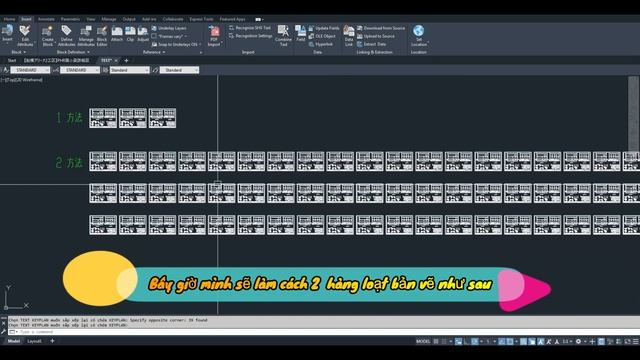Select the Clip reference tool

(130, 34)
